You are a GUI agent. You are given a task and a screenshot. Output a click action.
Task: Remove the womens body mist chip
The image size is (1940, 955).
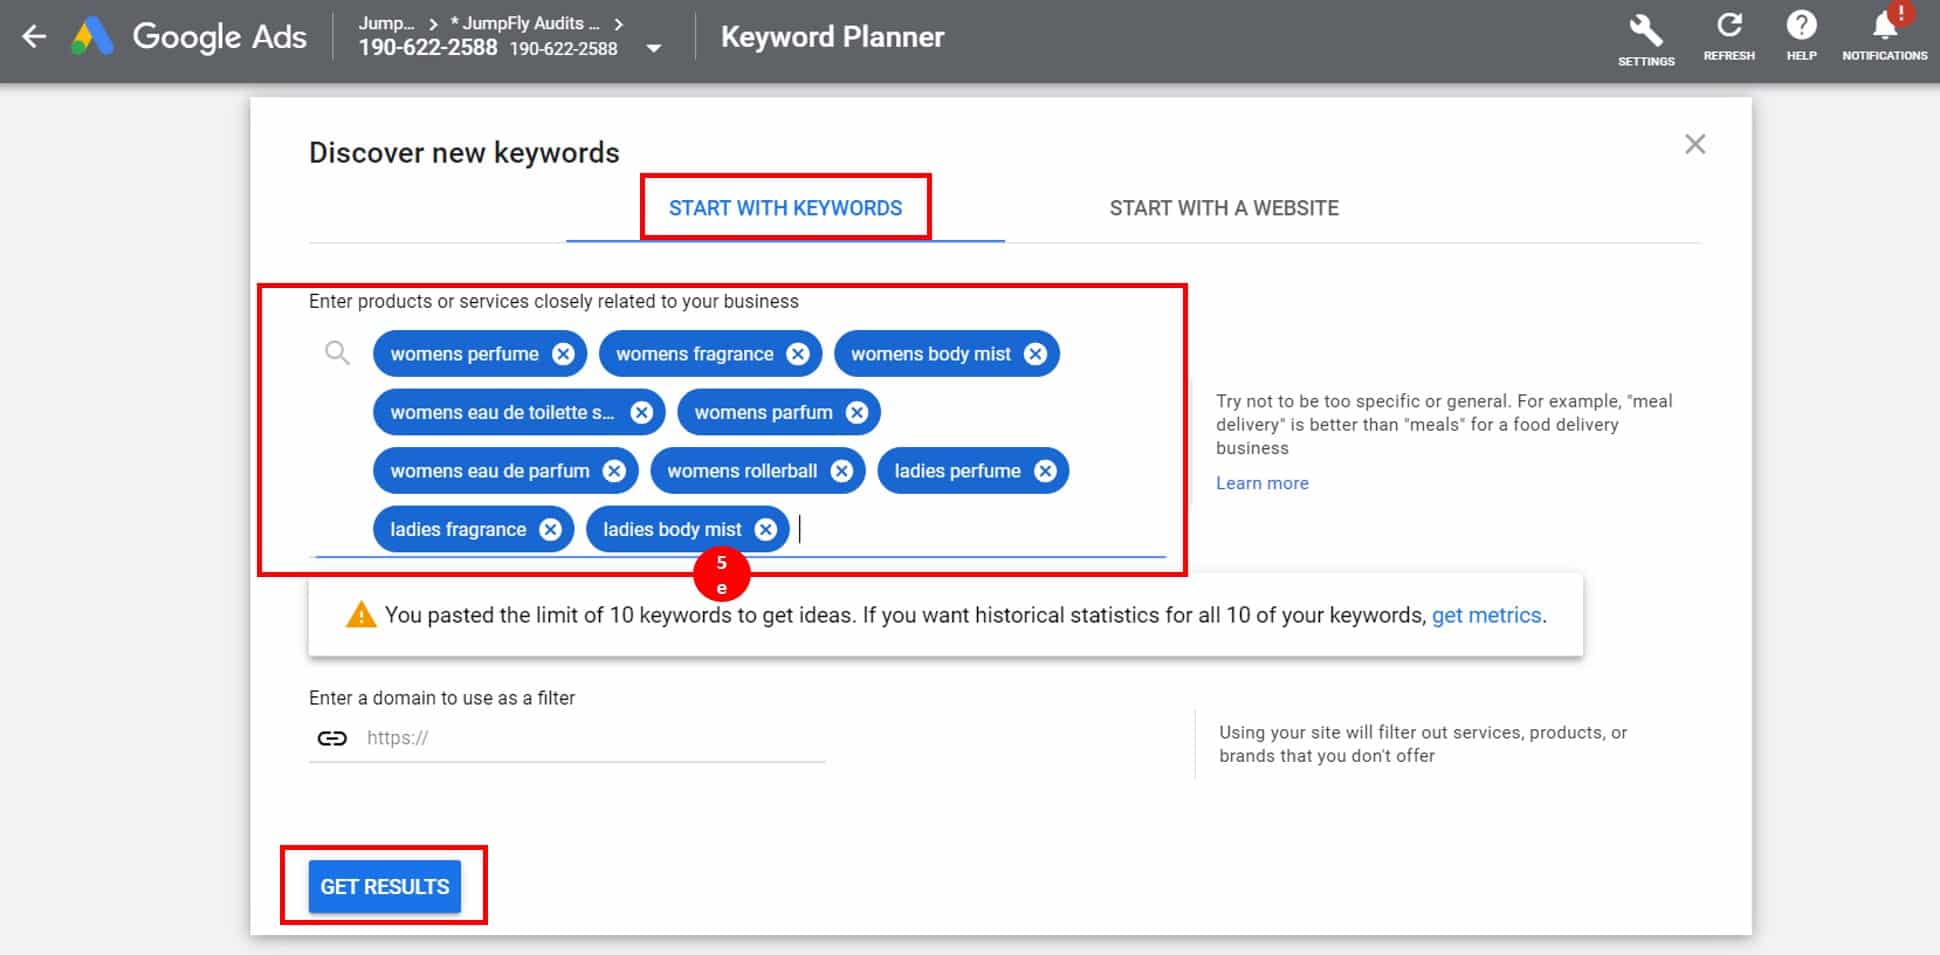(1035, 354)
